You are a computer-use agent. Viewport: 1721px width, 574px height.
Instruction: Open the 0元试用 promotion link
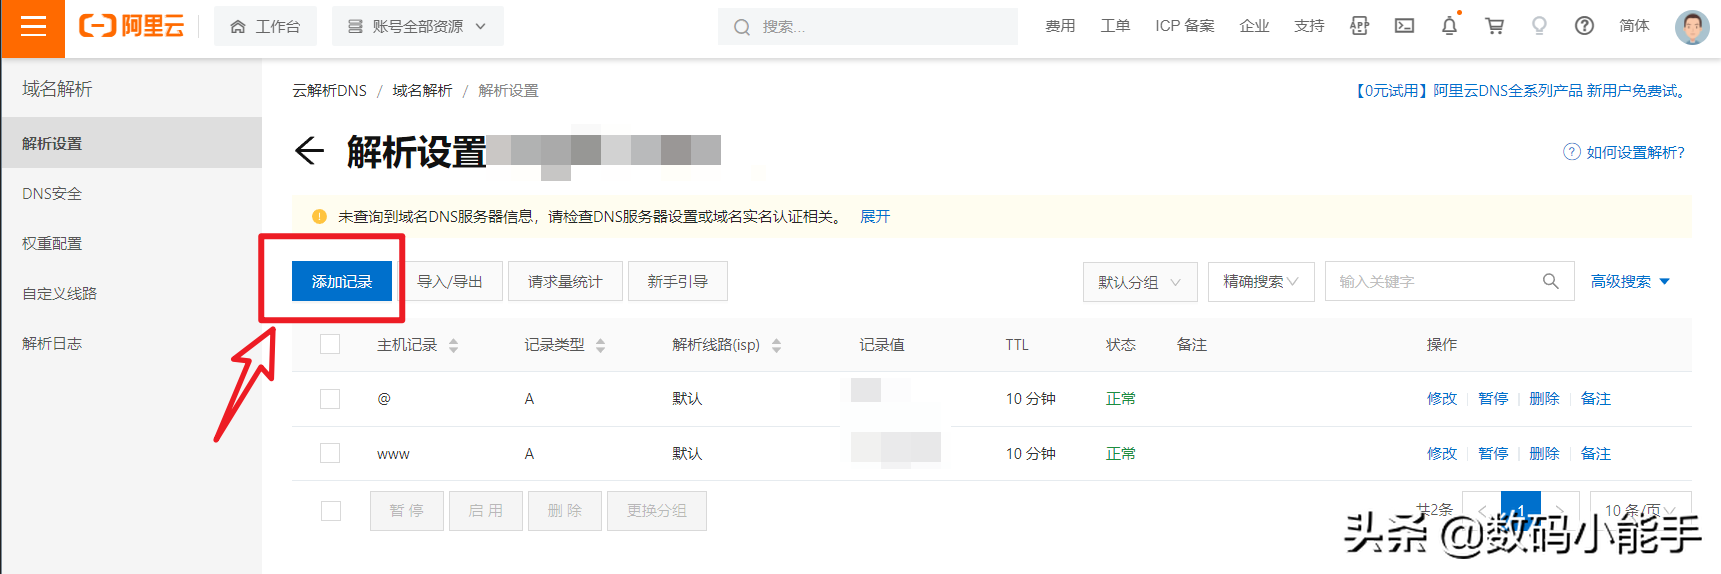1520,90
